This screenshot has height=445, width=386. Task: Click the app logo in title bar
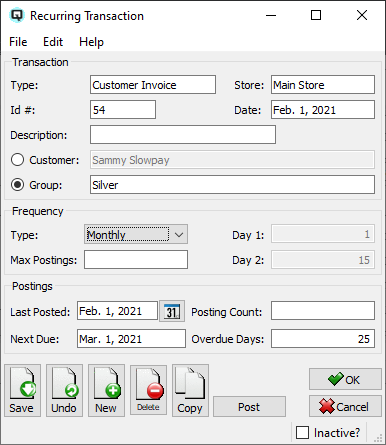pos(17,15)
